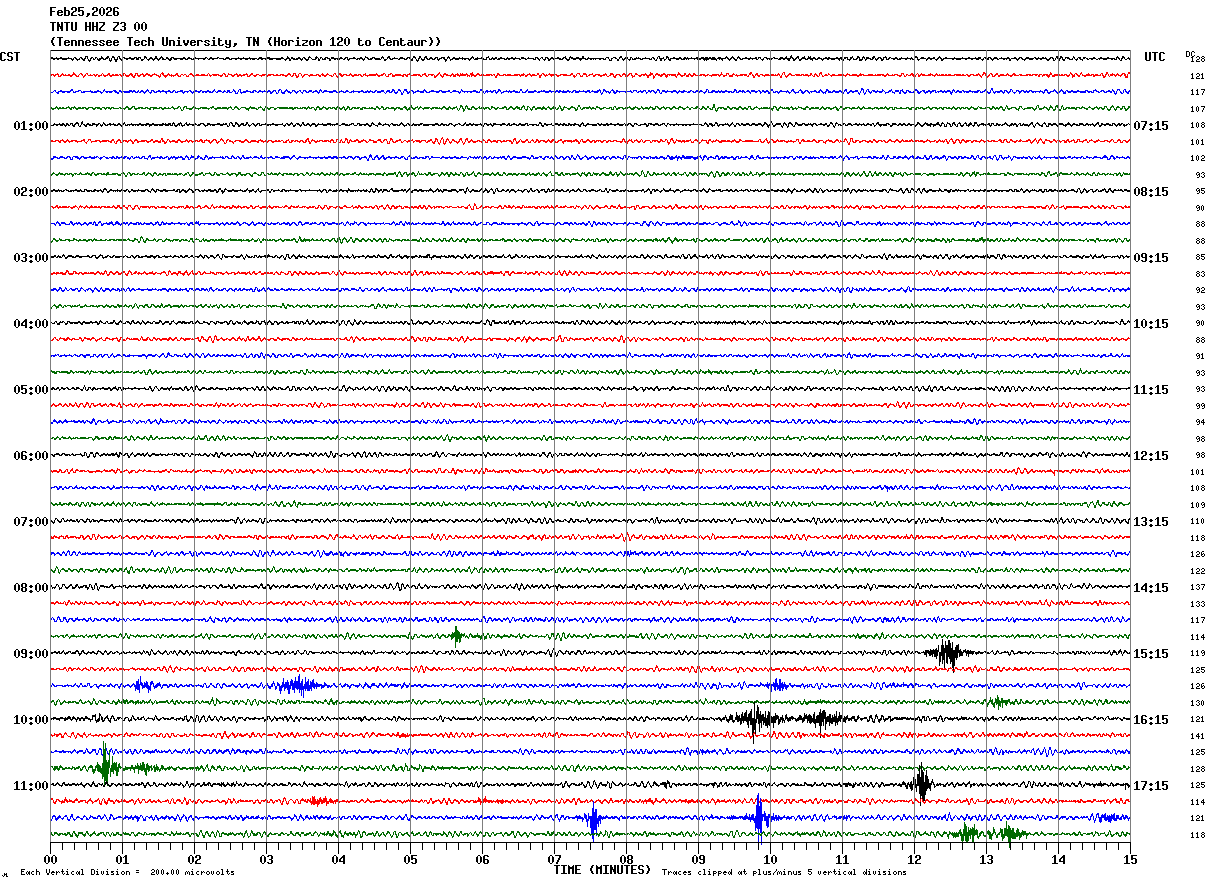Select the 06:00 CST time label

[x=31, y=456]
